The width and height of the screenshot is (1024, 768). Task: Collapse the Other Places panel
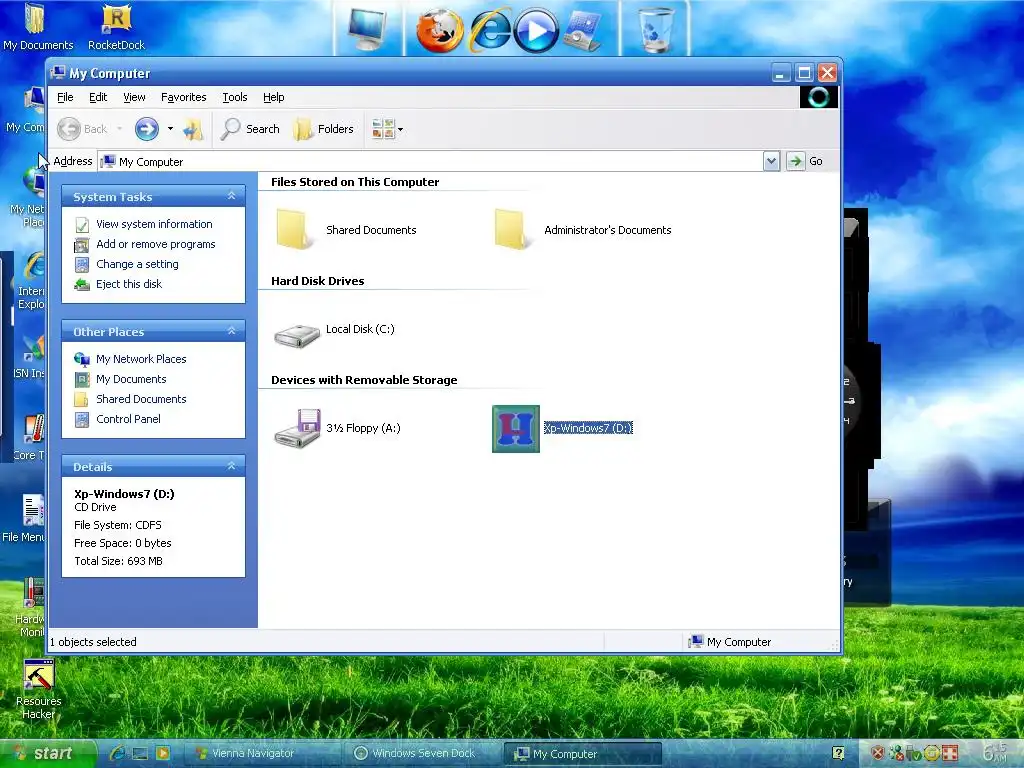point(231,331)
